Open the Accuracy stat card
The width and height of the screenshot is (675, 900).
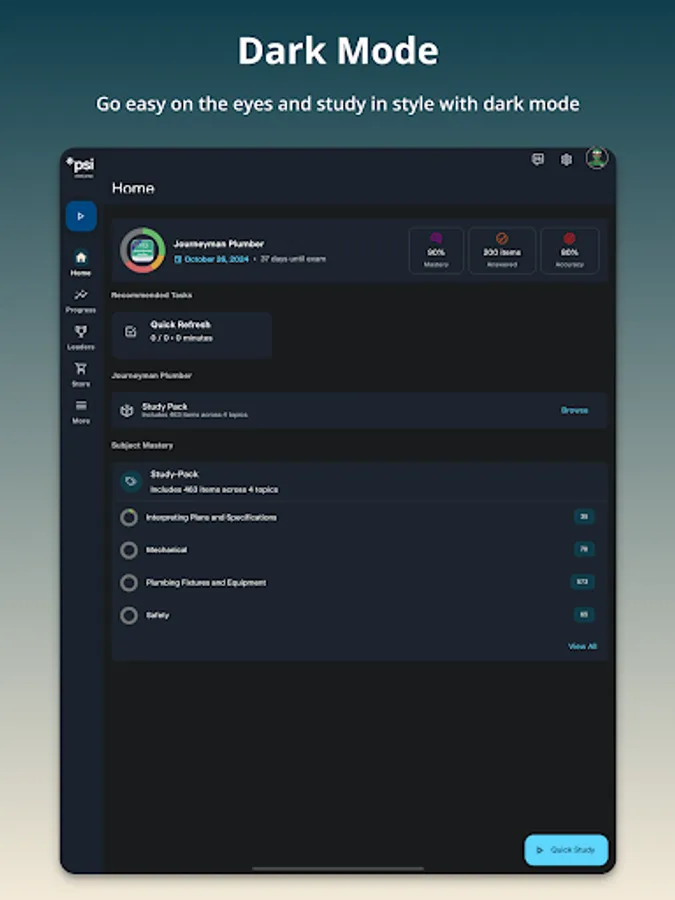569,251
